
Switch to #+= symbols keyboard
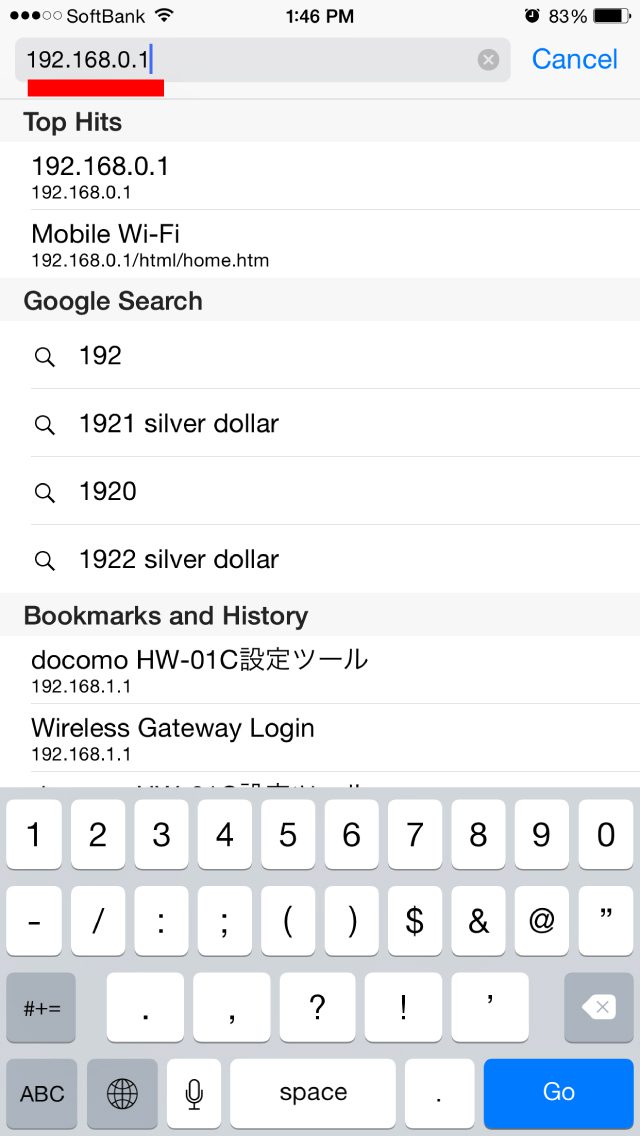coord(42,1007)
